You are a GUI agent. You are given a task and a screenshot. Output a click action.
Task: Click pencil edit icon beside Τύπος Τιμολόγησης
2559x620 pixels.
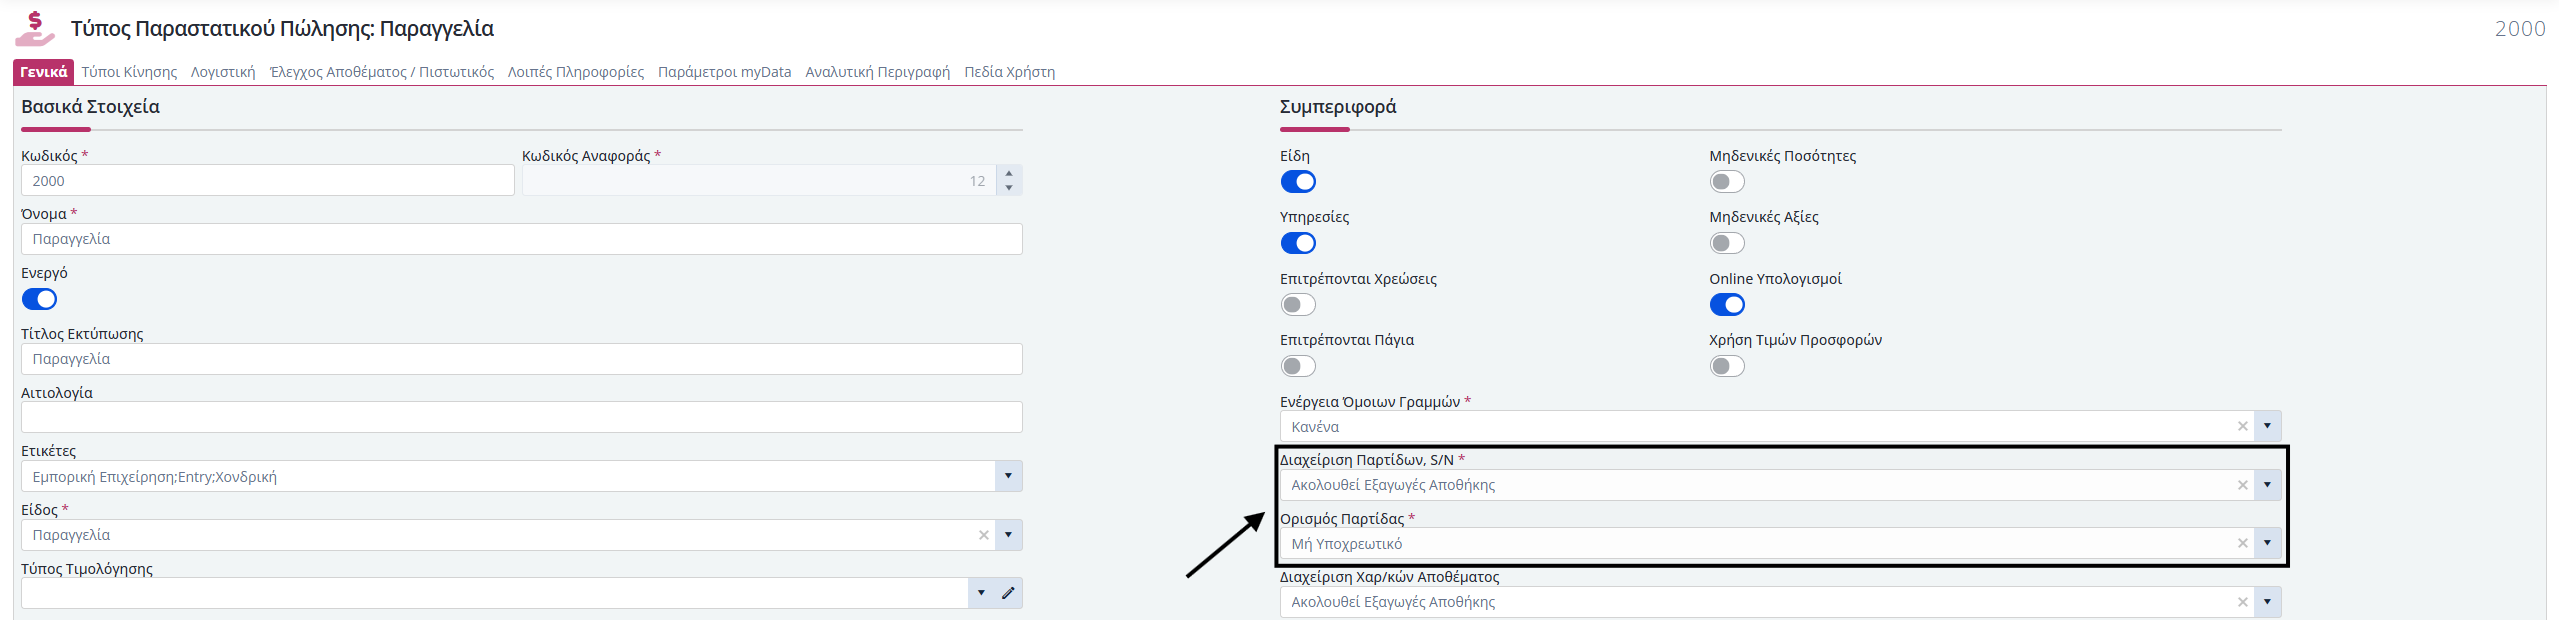tap(1008, 593)
